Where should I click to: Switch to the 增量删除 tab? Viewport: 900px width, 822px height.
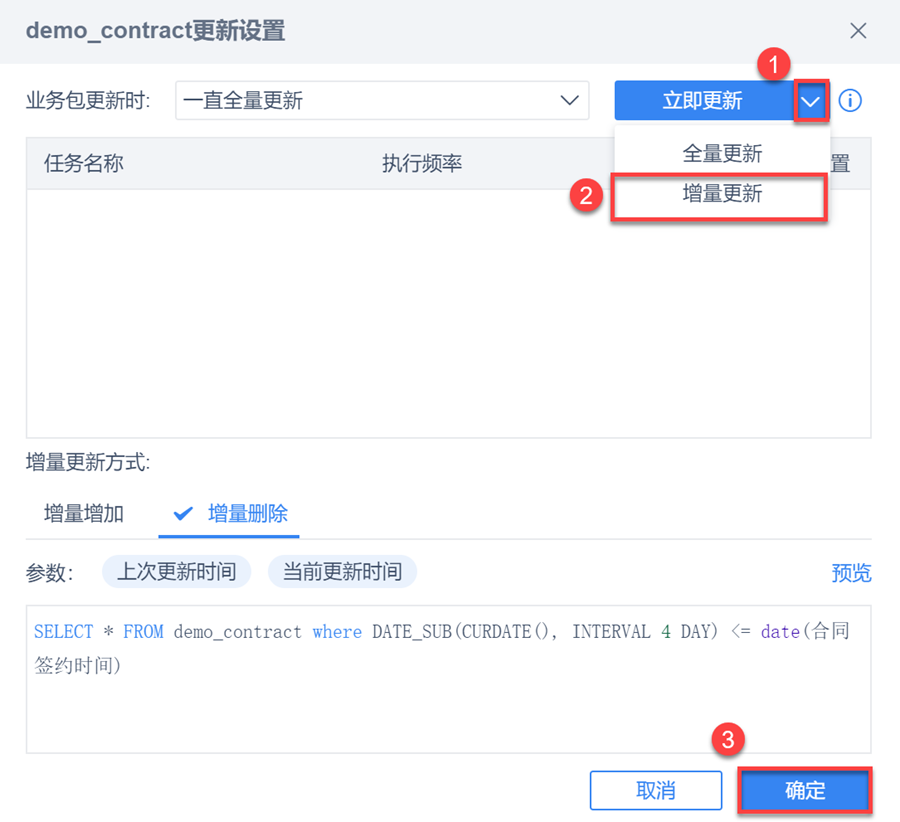pos(230,513)
